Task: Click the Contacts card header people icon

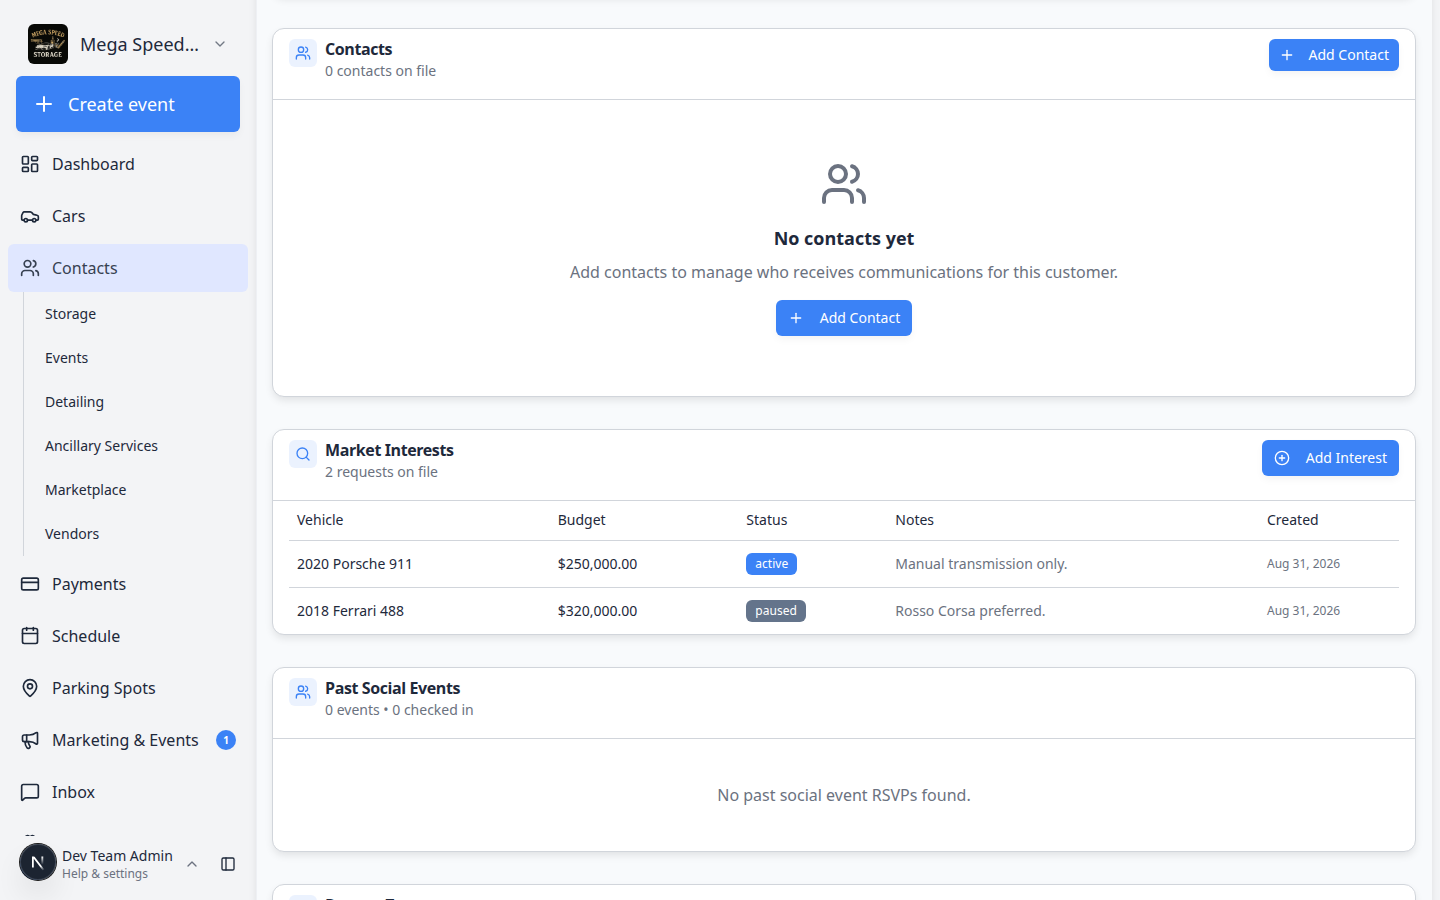Action: pos(303,53)
